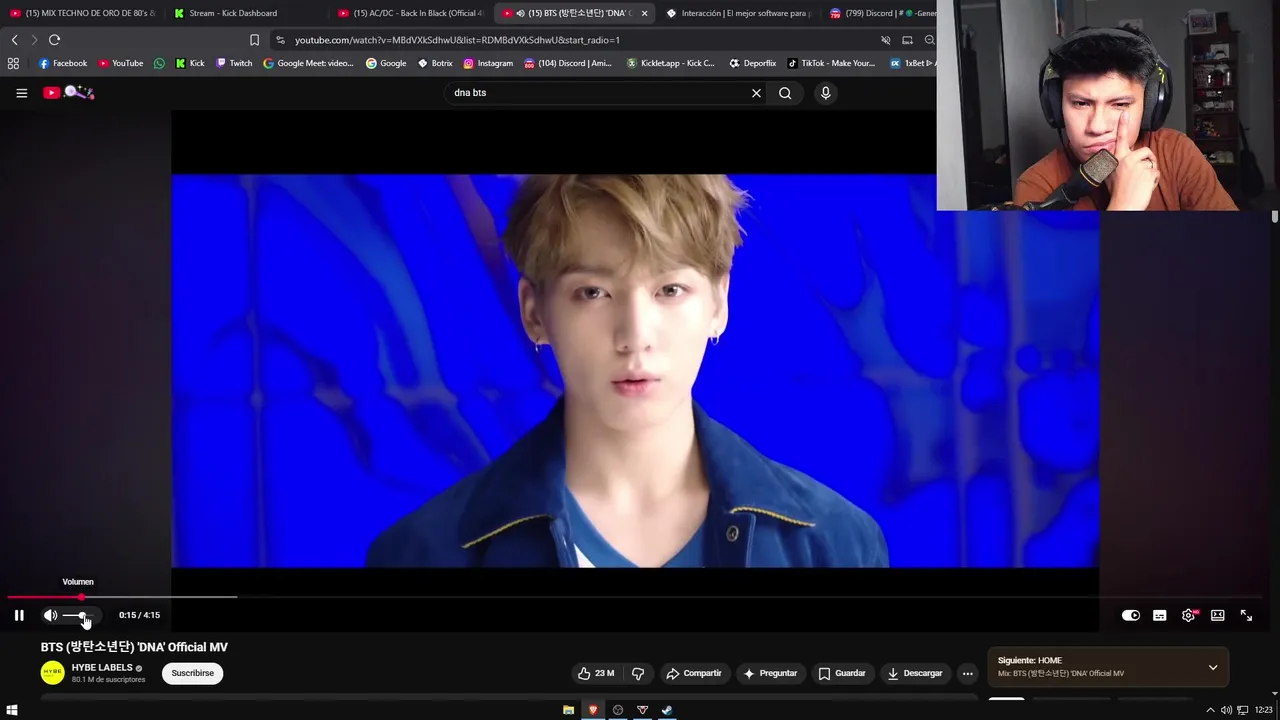Switch to 'AC/DC - Back In Black' tab
Image resolution: width=1280 pixels, height=720 pixels.
411,13
